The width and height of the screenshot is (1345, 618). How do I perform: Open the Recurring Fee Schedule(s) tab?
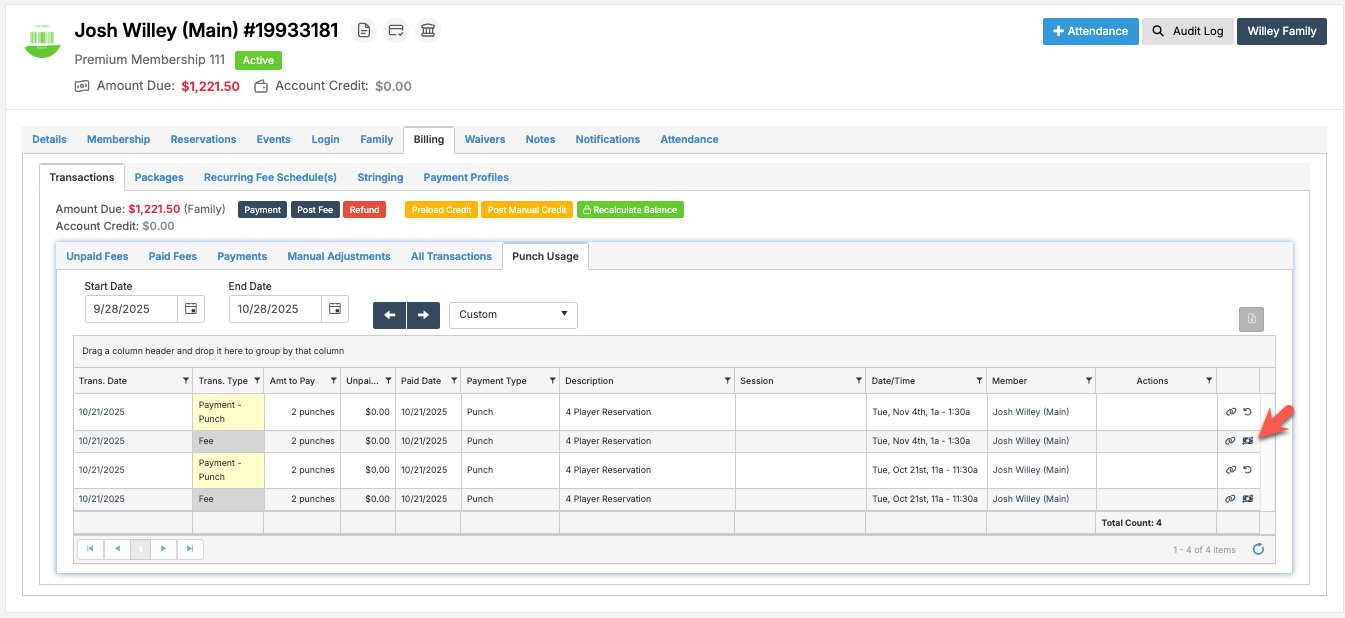(x=270, y=177)
